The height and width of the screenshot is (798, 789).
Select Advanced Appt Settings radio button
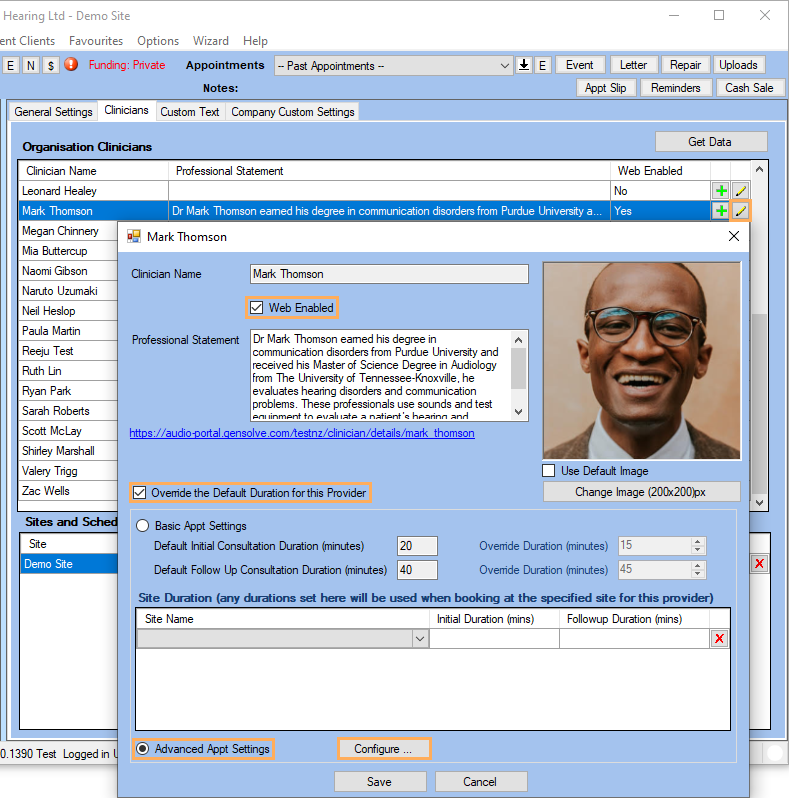(x=143, y=749)
